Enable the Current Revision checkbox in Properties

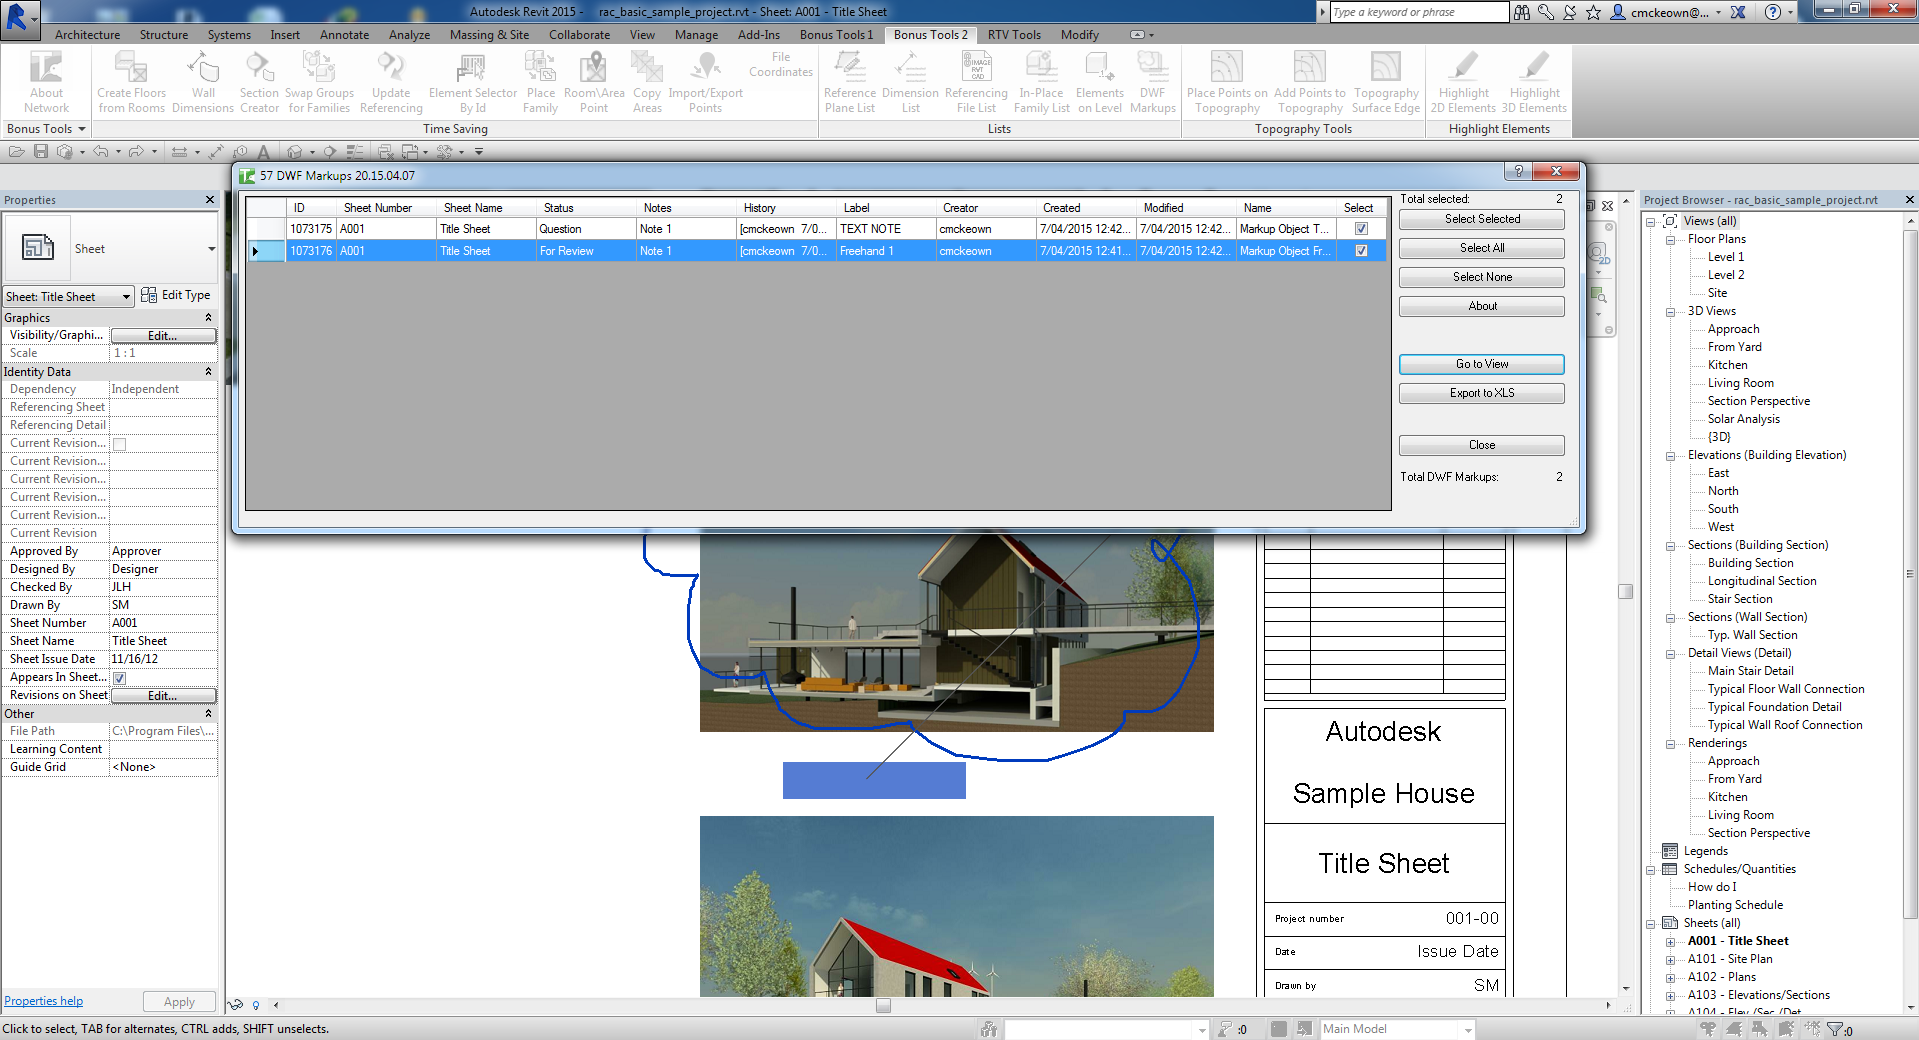pyautogui.click(x=119, y=443)
